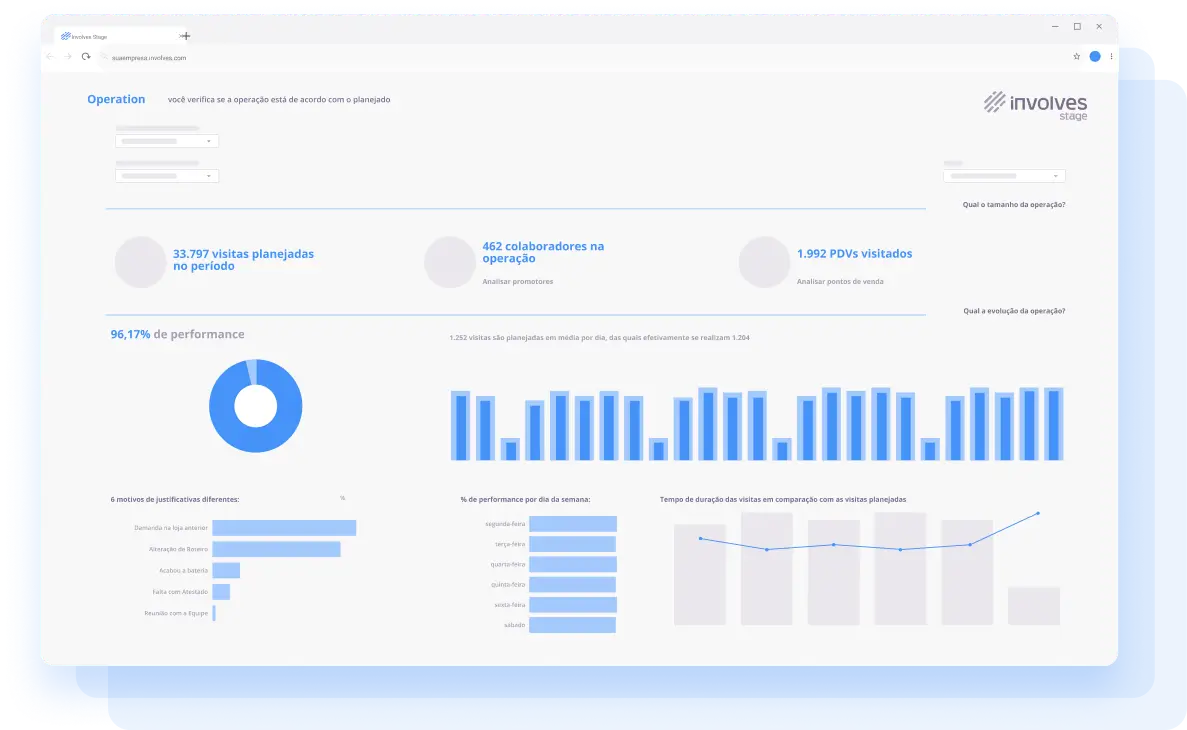Click sexta-feira performance bar

[573, 605]
